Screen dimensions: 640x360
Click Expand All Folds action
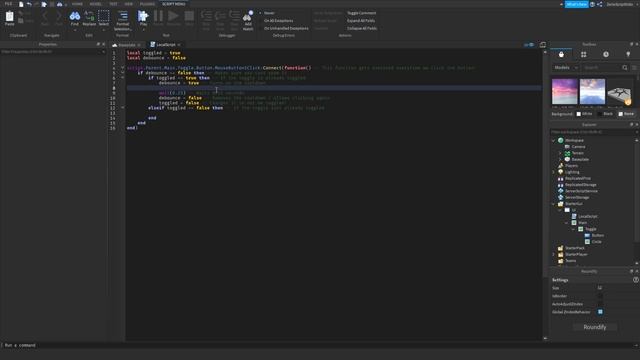[x=361, y=21]
